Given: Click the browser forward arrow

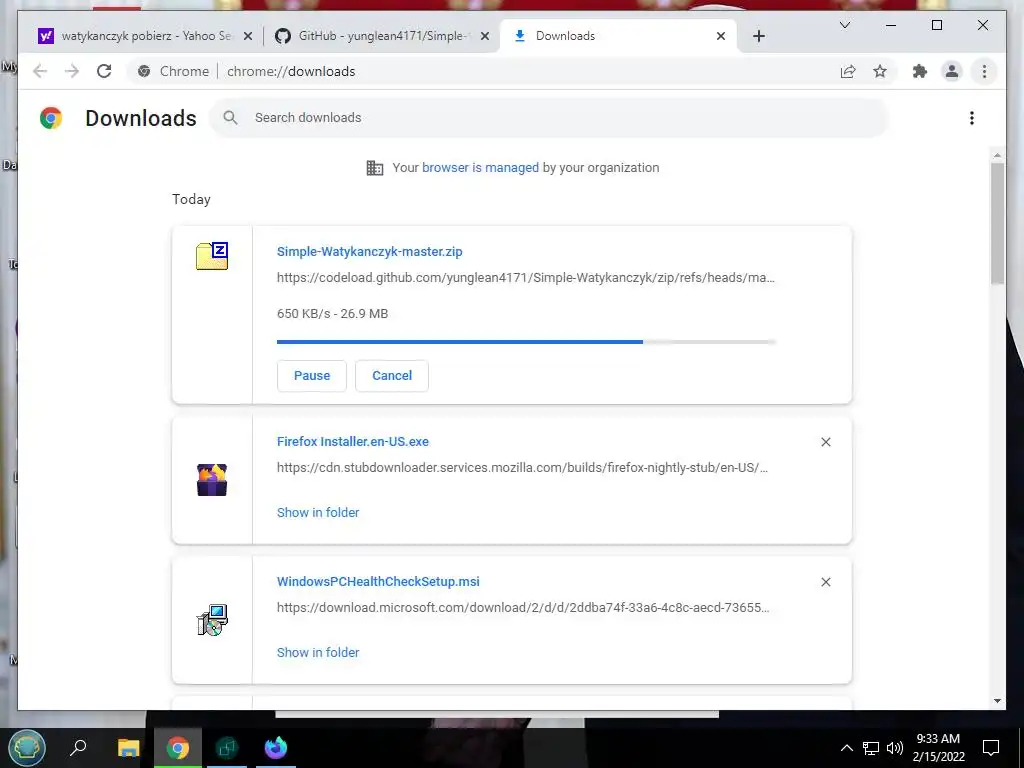Looking at the screenshot, I should (x=72, y=71).
